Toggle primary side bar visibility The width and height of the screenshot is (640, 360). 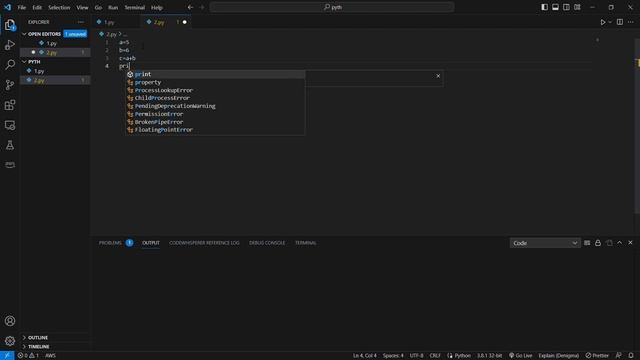point(544,7)
